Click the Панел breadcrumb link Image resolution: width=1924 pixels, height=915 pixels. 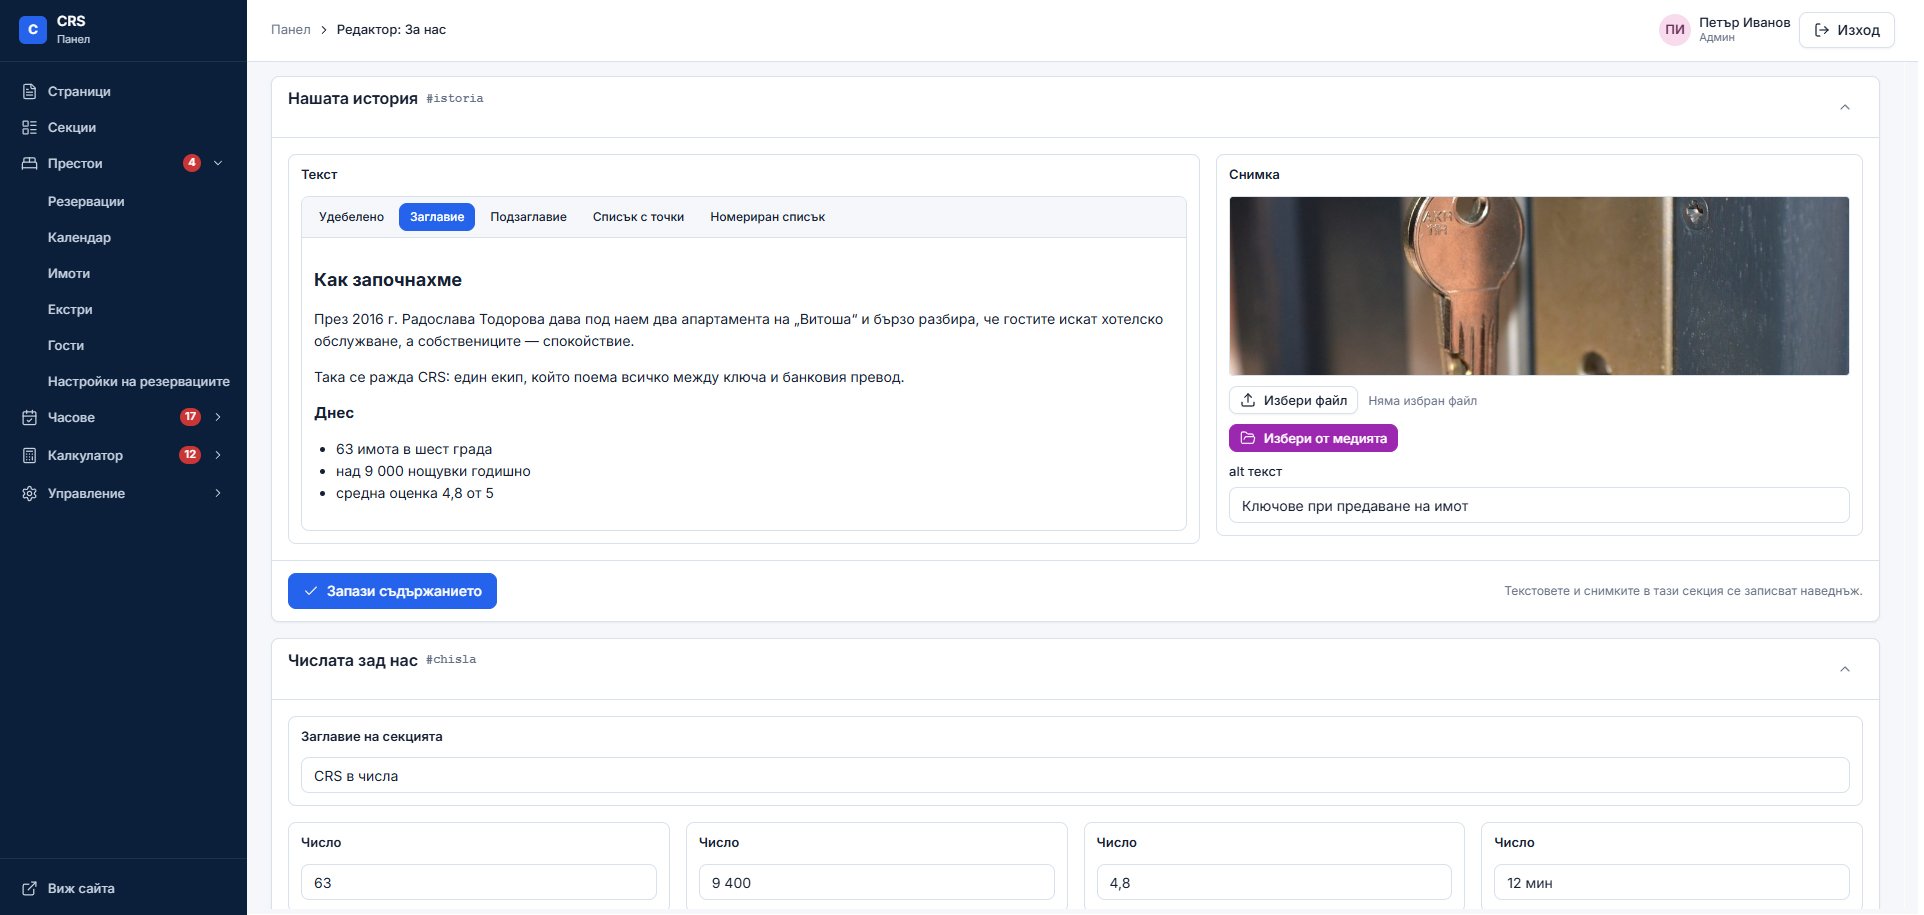(291, 30)
